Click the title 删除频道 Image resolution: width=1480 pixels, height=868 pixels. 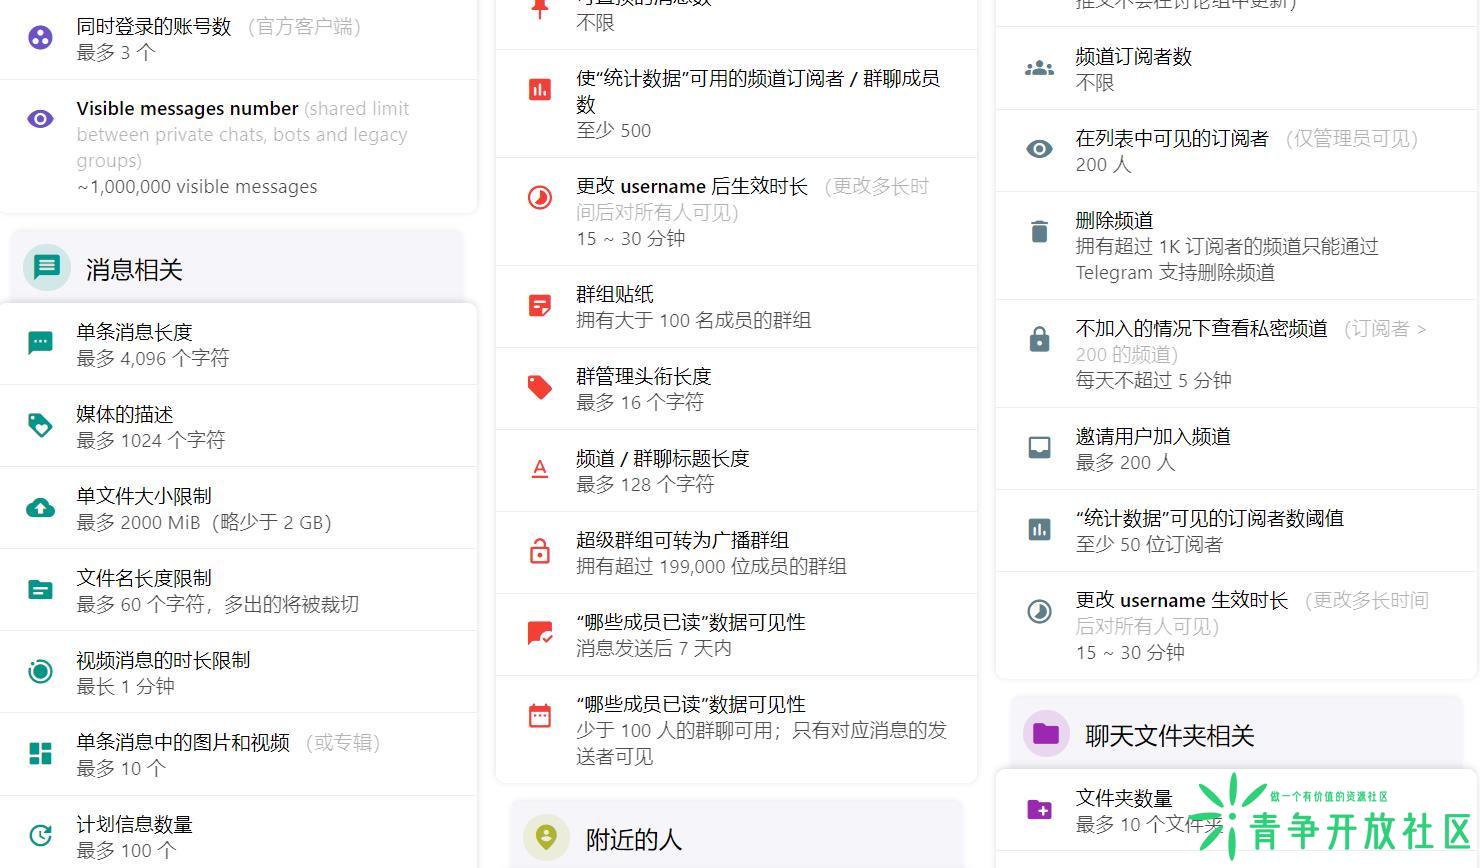click(x=1115, y=220)
